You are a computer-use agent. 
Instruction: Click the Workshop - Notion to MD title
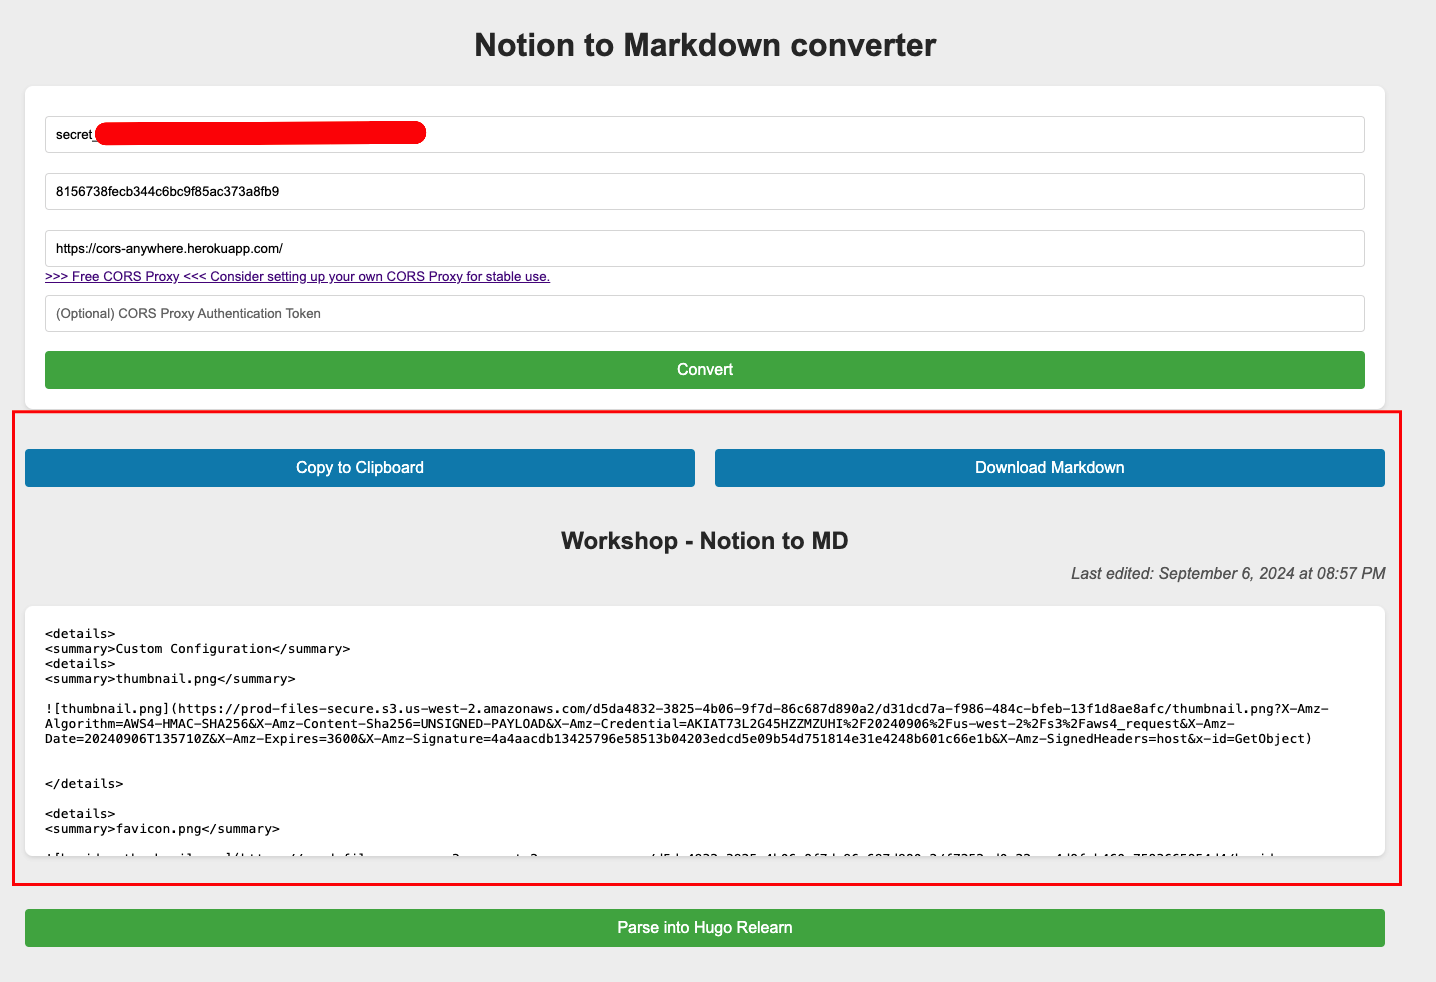pyautogui.click(x=704, y=541)
